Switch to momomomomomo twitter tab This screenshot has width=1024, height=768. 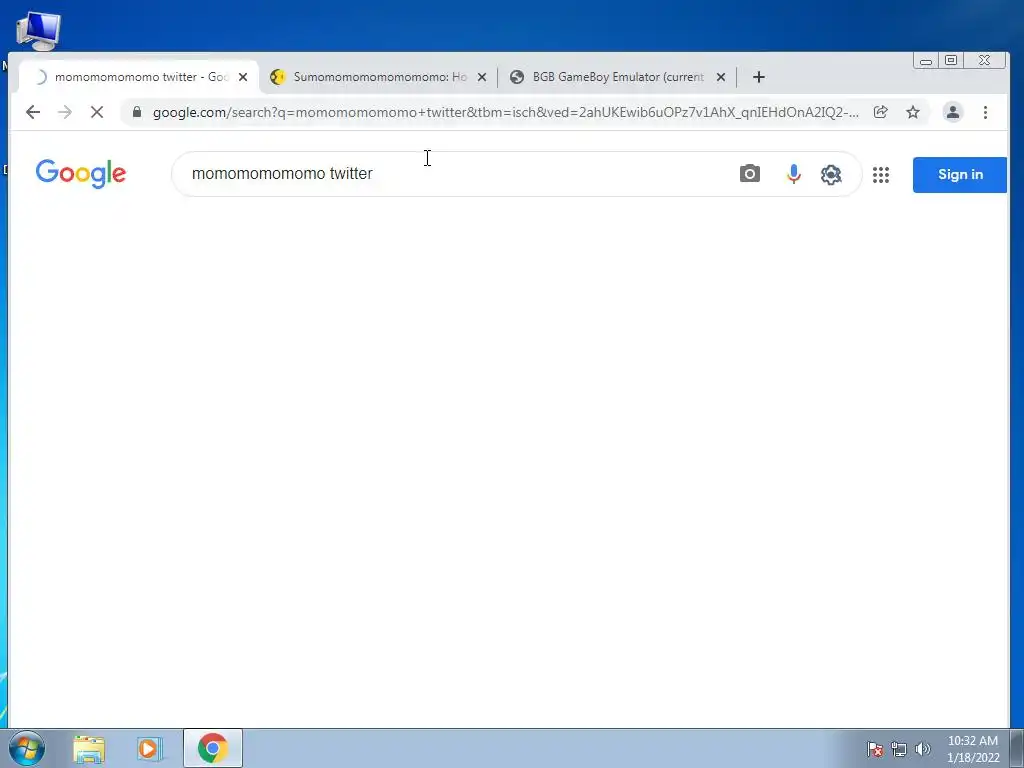click(x=141, y=77)
